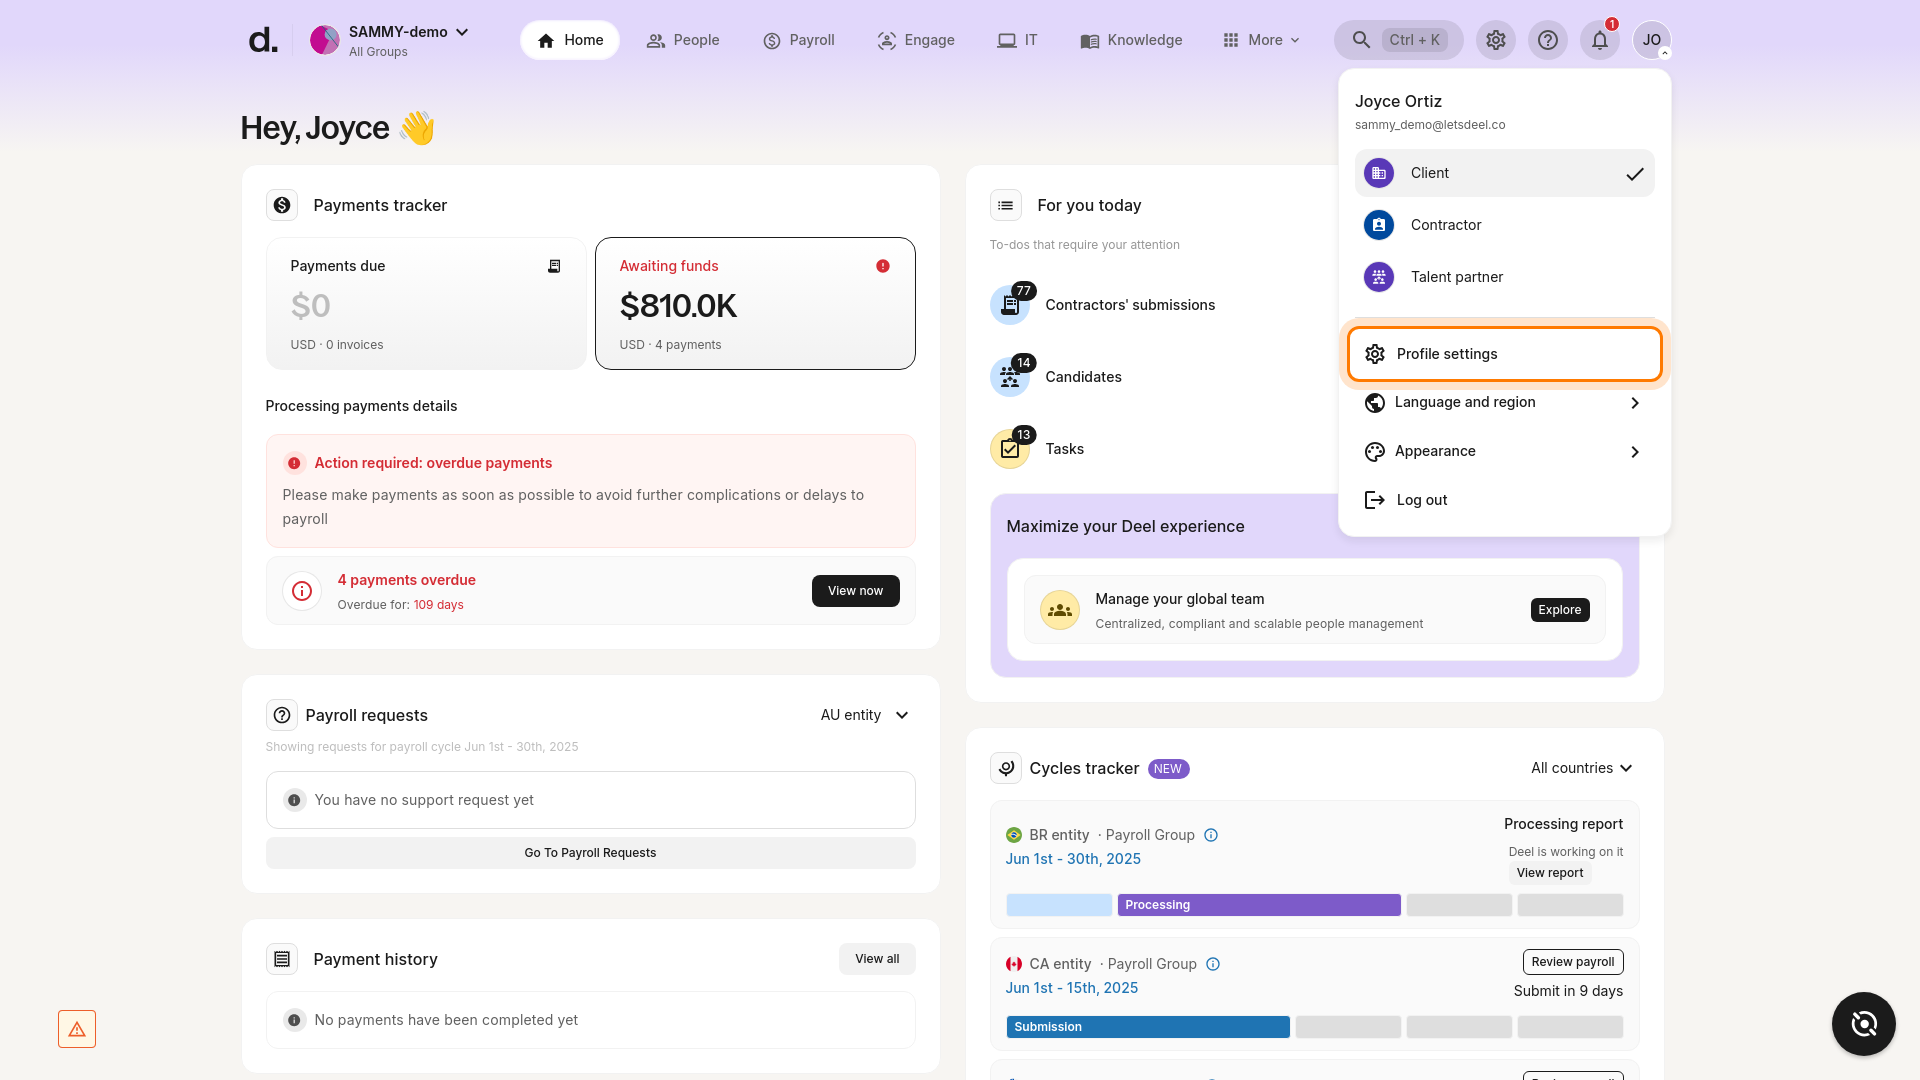The height and width of the screenshot is (1080, 1920).
Task: Open the All countries dropdown
Action: pyautogui.click(x=1581, y=768)
